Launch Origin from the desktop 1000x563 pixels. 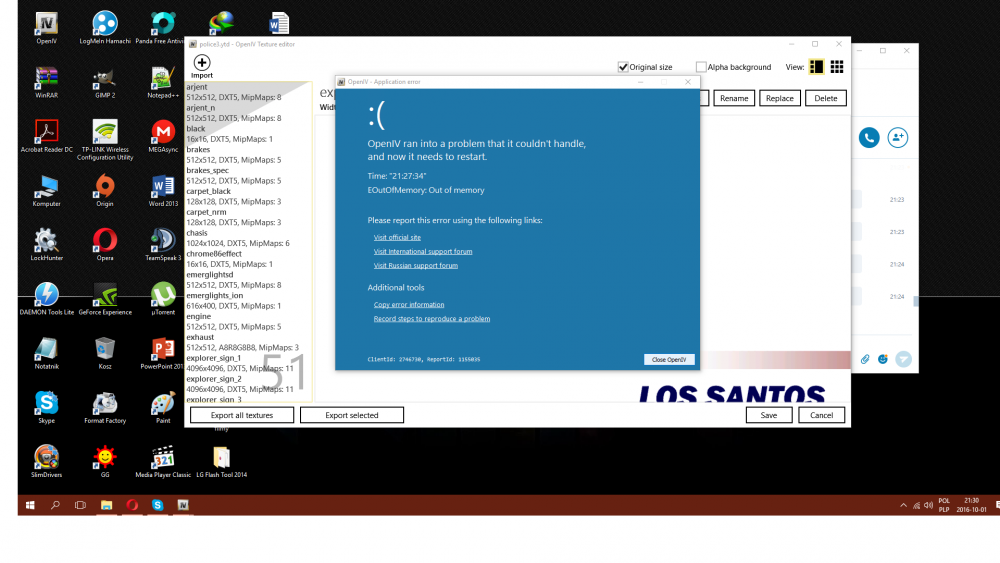pos(105,191)
